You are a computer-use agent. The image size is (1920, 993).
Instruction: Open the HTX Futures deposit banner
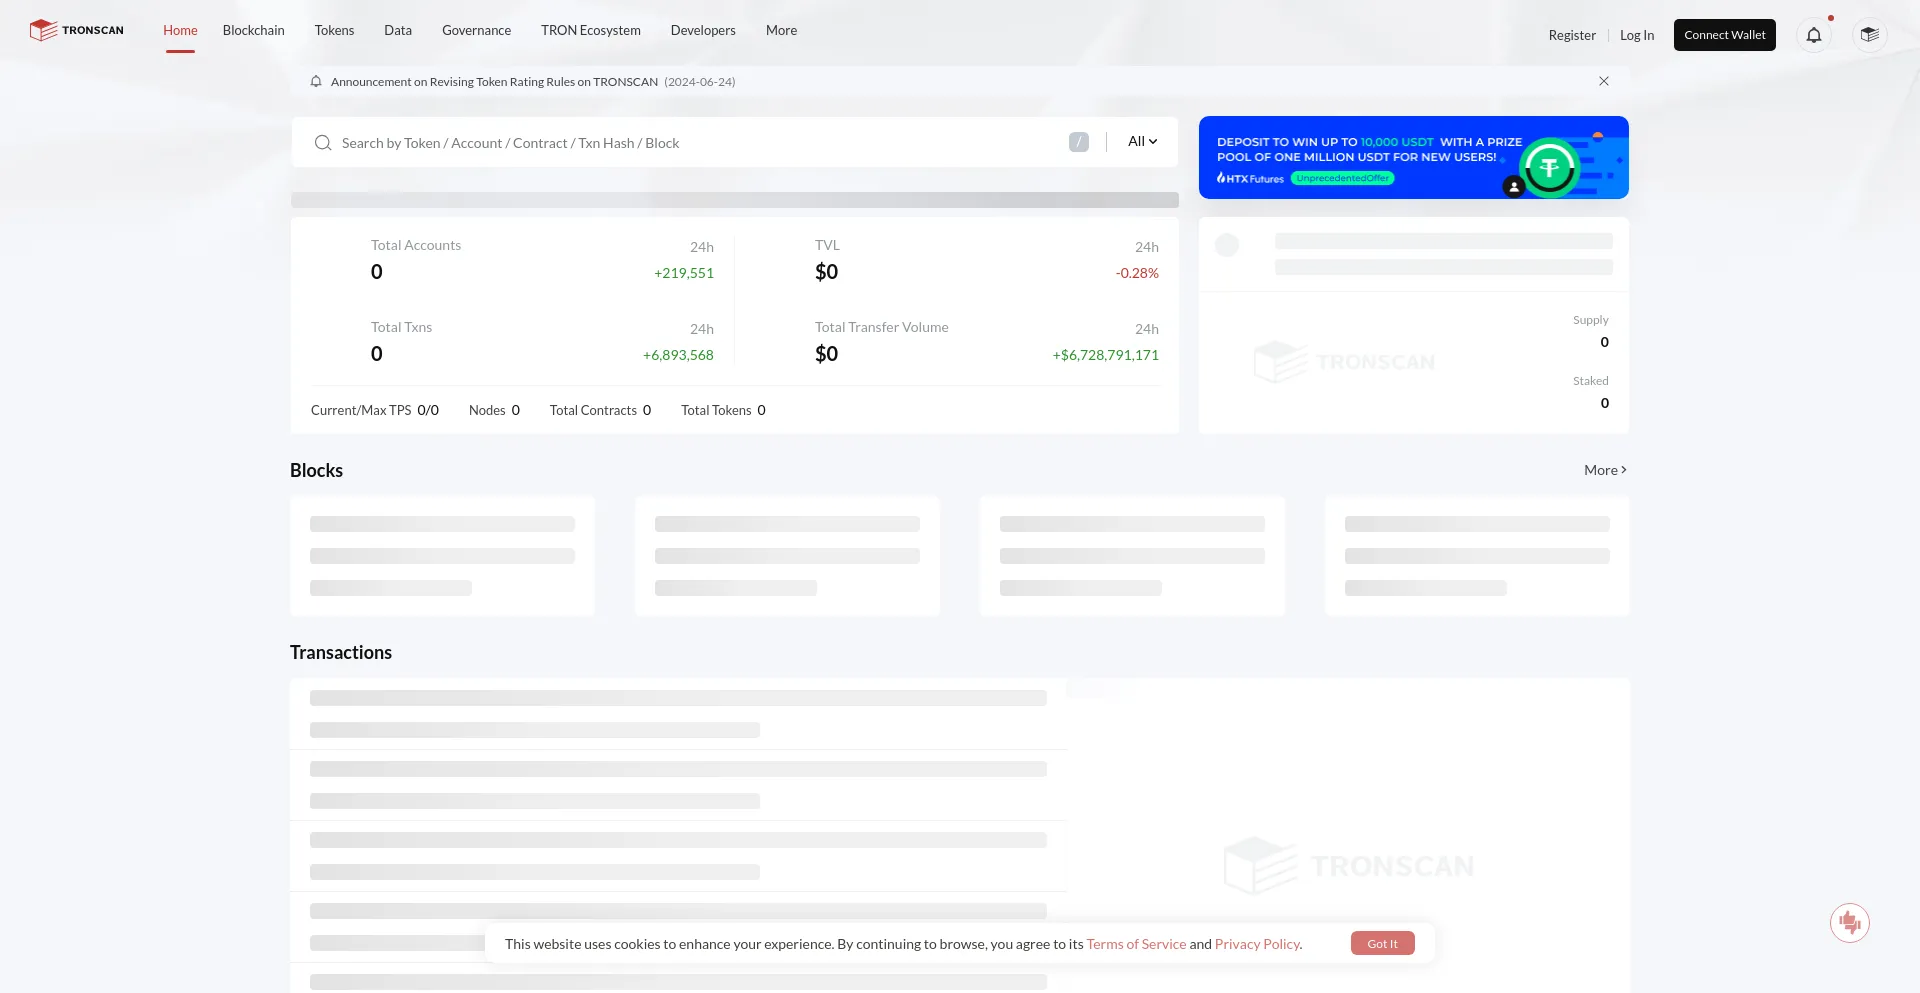tap(1413, 157)
